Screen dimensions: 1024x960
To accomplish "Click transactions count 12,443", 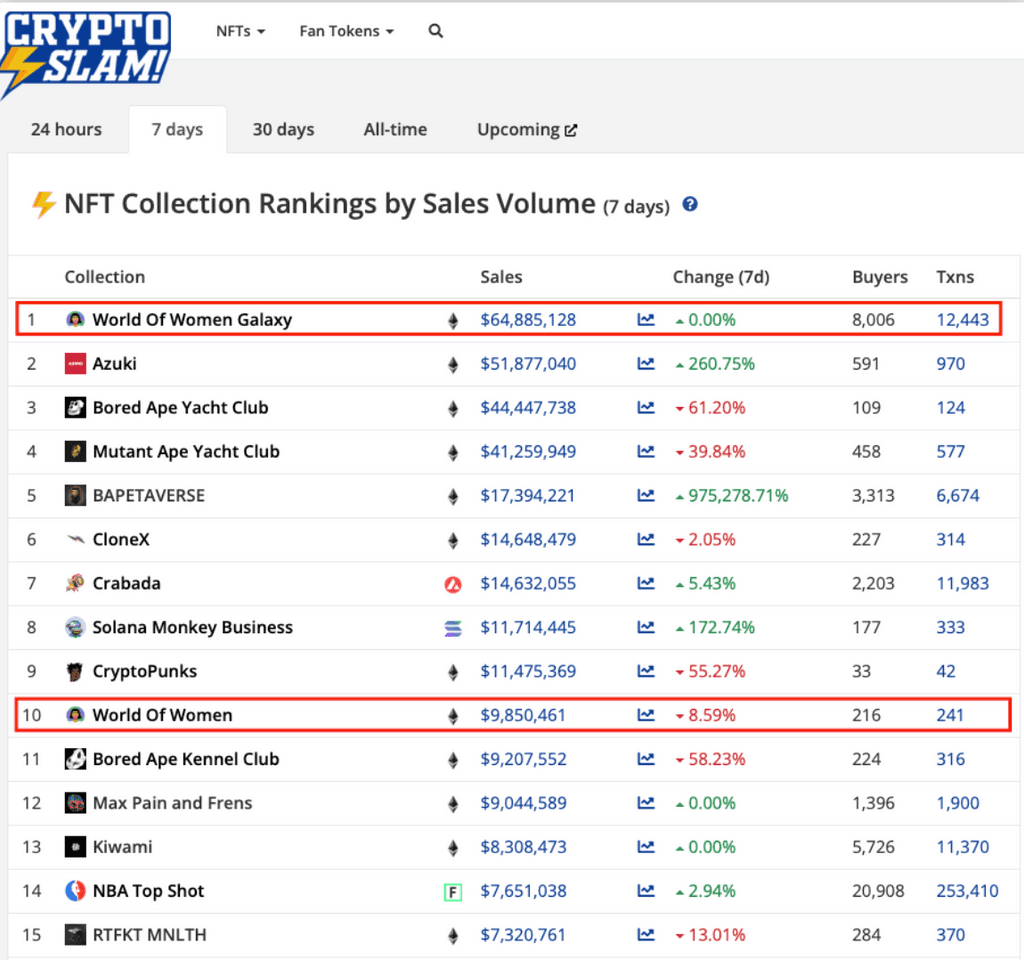I will coord(963,320).
